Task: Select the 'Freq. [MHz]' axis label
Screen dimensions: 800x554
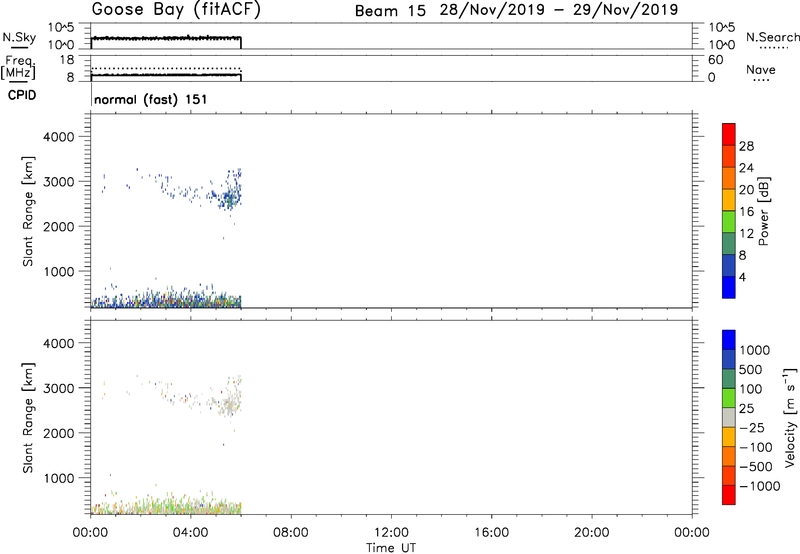Action: [x=19, y=67]
